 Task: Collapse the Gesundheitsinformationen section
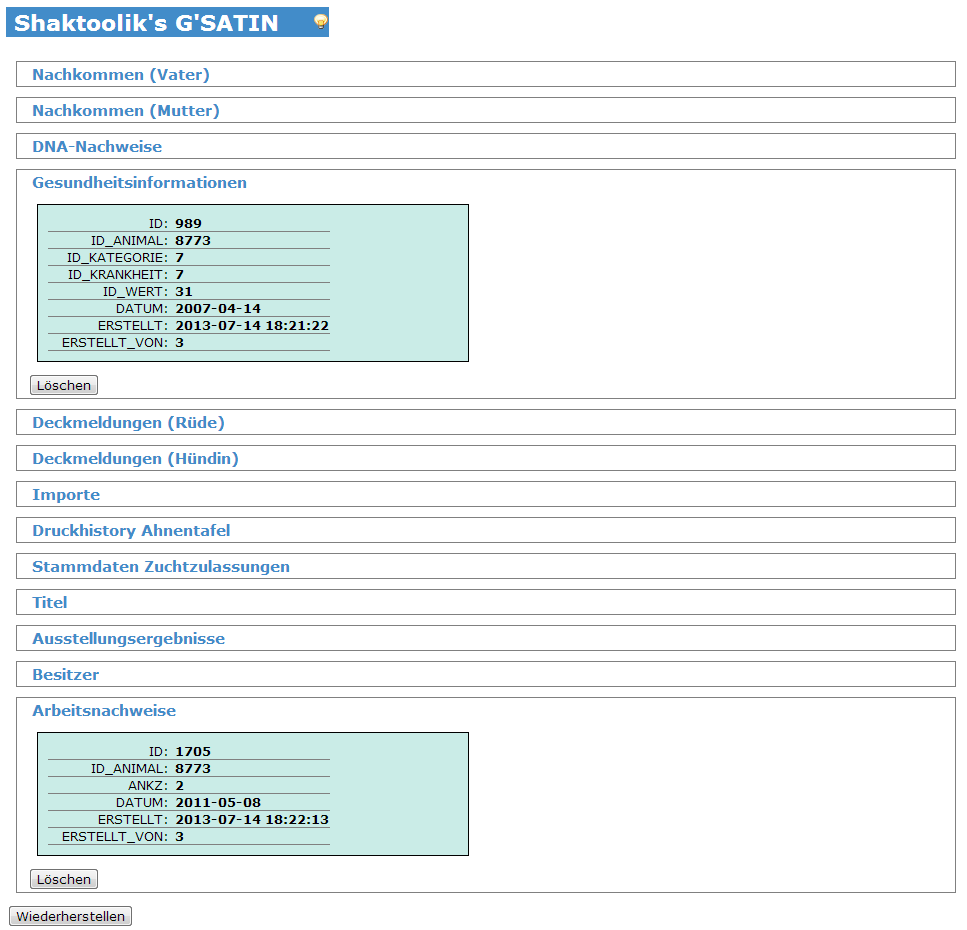coord(139,183)
